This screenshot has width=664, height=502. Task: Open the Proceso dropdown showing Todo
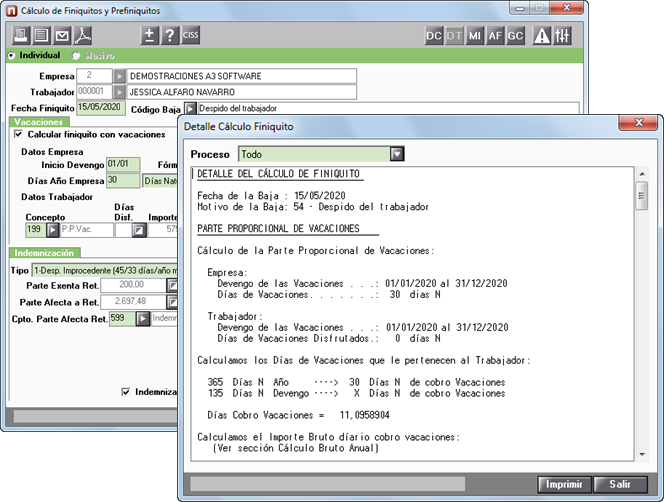[397, 154]
